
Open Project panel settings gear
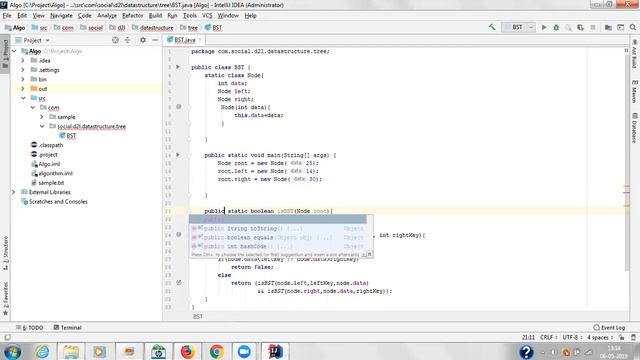(x=143, y=40)
